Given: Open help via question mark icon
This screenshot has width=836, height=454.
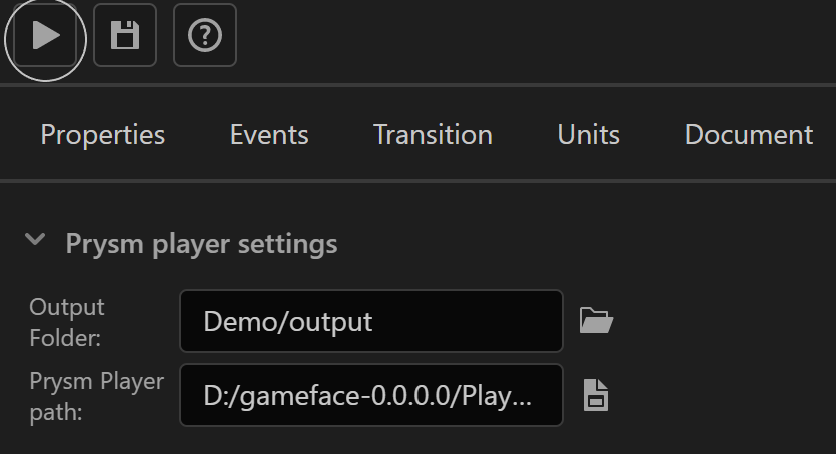Looking at the screenshot, I should pos(205,35).
